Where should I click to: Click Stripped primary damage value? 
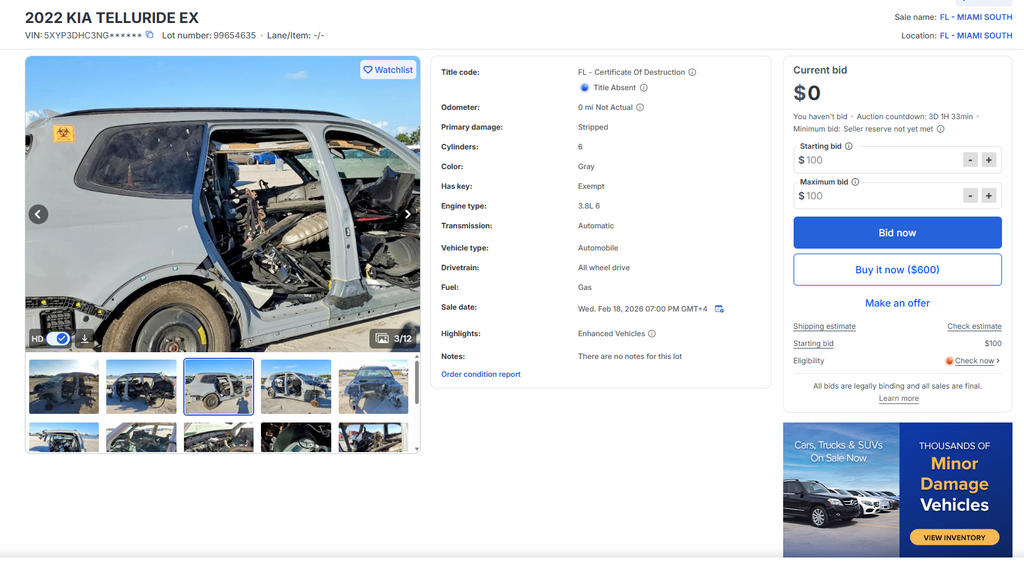pyautogui.click(x=593, y=127)
